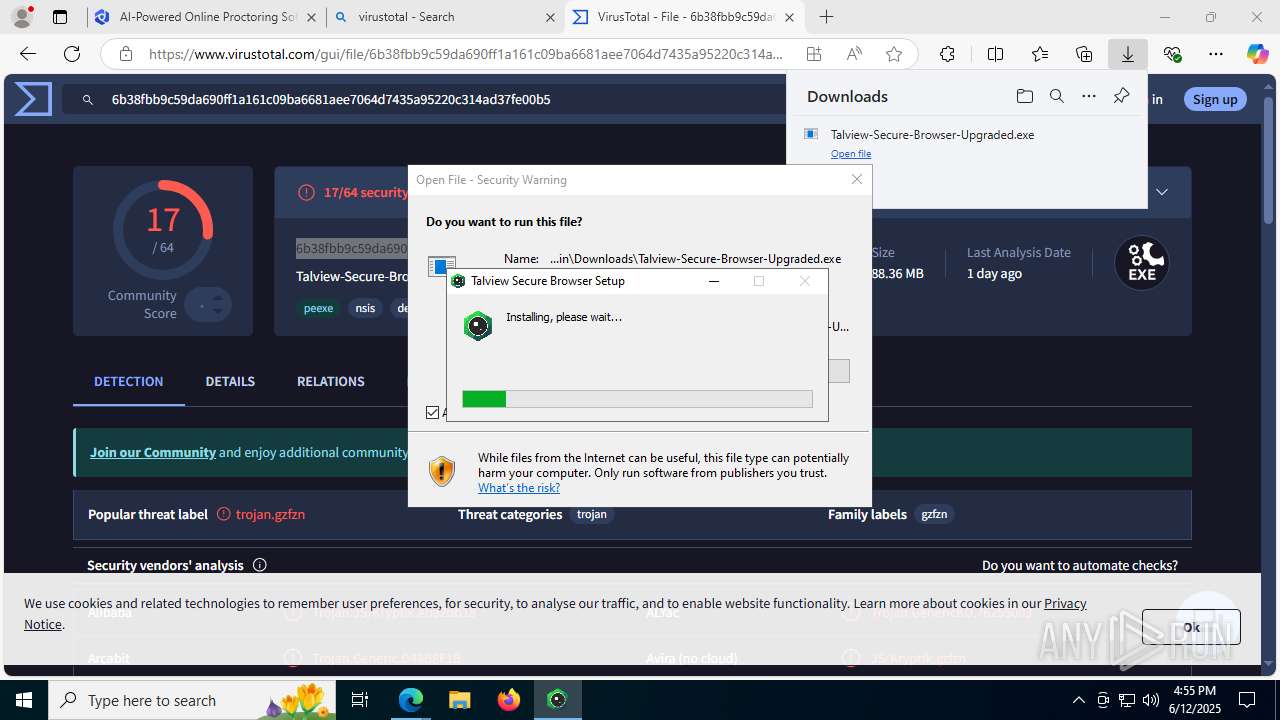1280x720 pixels.
Task: Click the gzfzn family label tag
Action: [934, 514]
